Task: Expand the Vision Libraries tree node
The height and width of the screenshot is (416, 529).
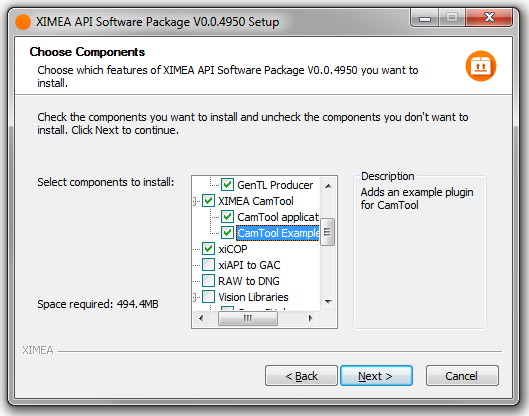Action: point(195,297)
